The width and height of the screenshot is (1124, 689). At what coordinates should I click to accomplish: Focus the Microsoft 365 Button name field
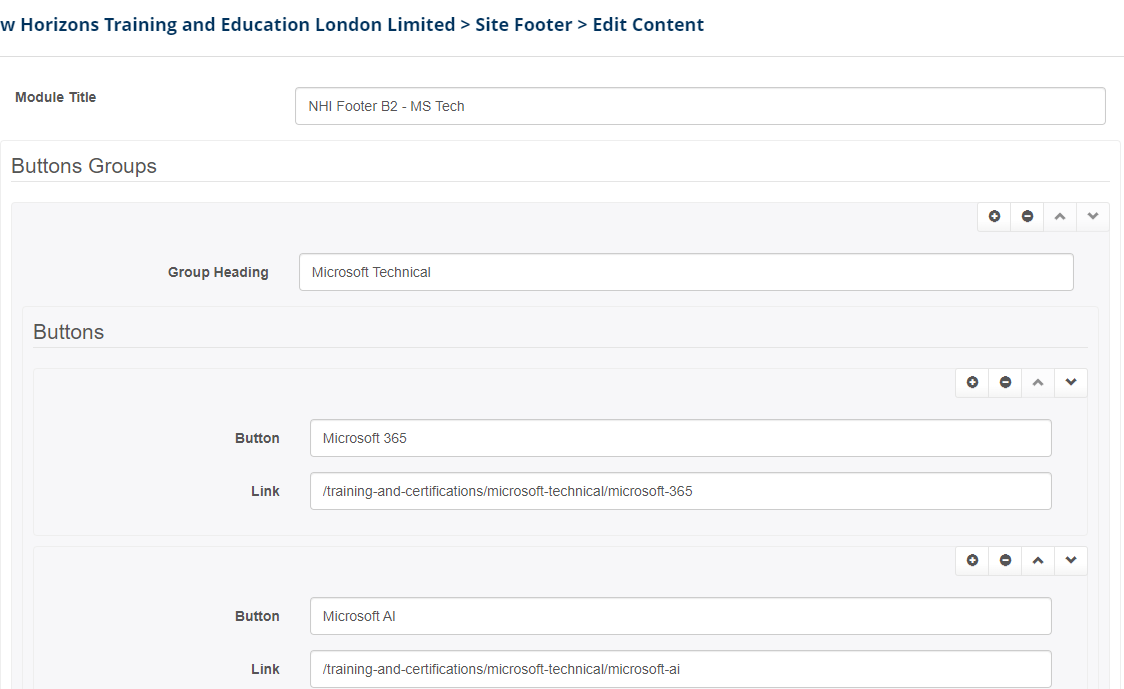click(680, 438)
